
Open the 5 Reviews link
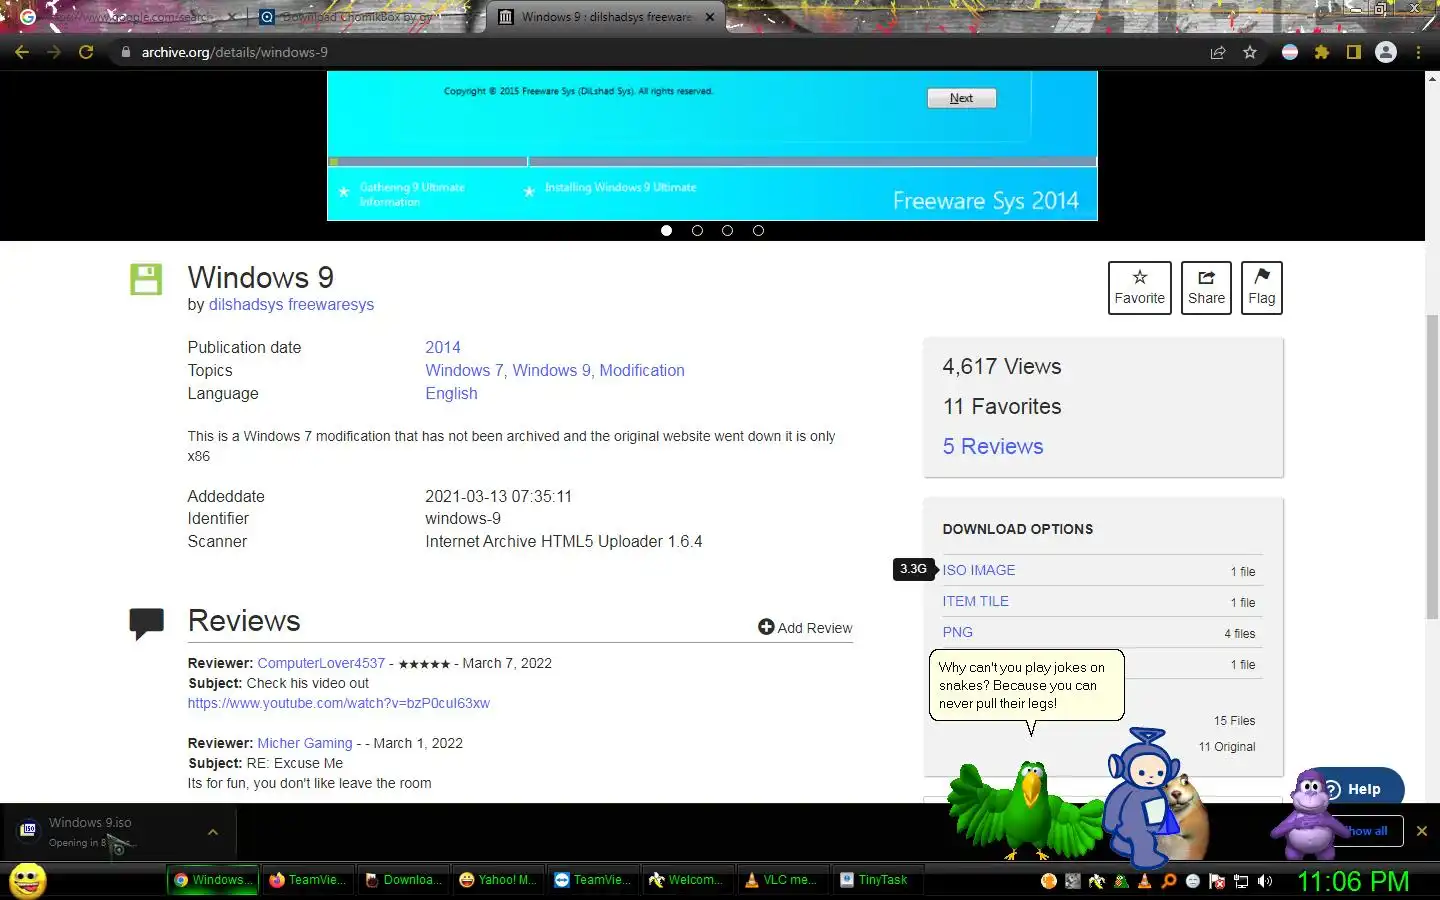992,446
